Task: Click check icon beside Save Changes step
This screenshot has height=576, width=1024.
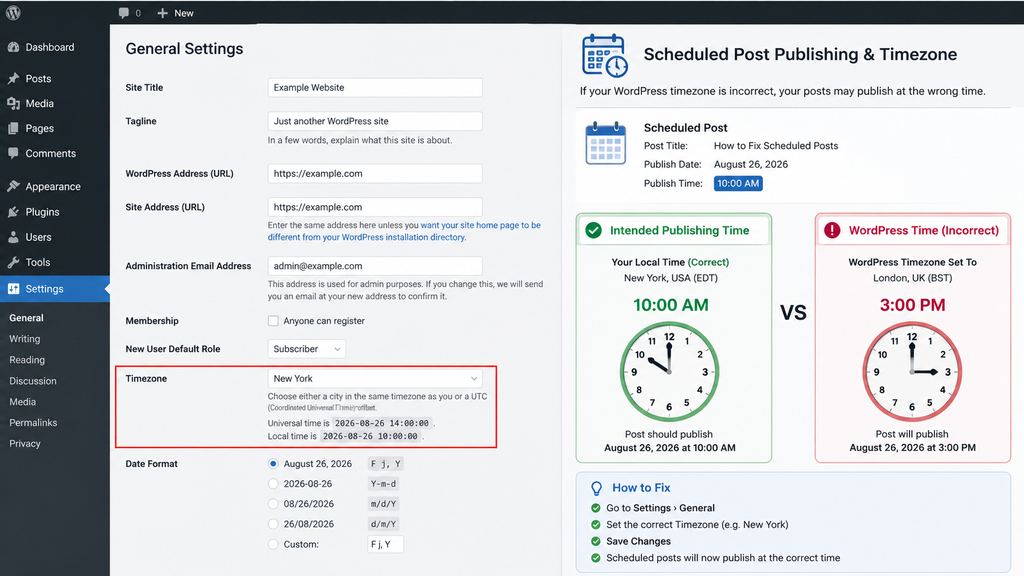Action: coord(596,541)
